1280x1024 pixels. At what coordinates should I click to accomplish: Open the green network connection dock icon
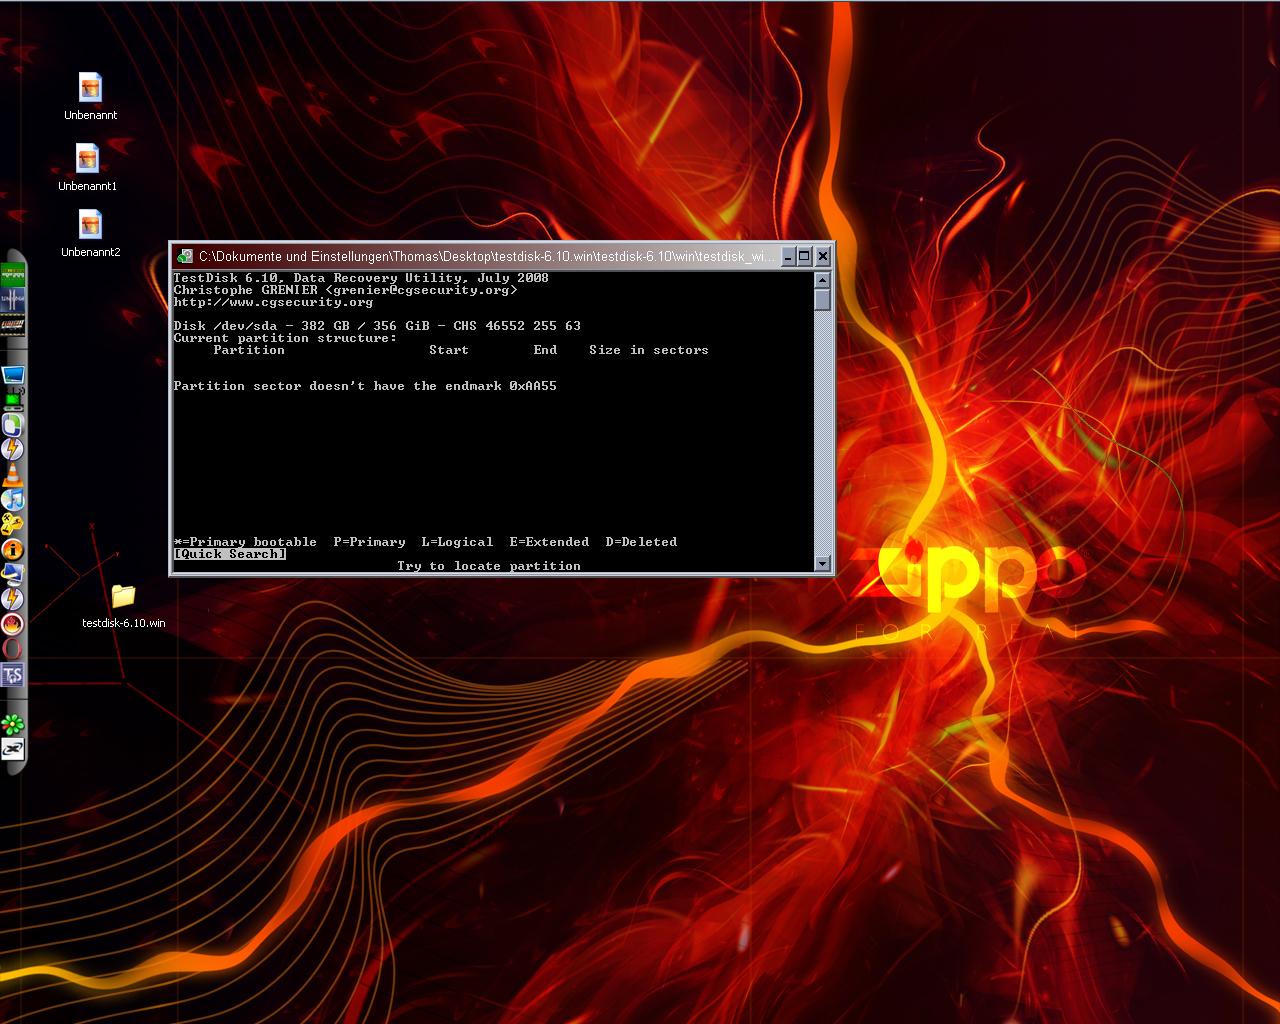pyautogui.click(x=13, y=399)
